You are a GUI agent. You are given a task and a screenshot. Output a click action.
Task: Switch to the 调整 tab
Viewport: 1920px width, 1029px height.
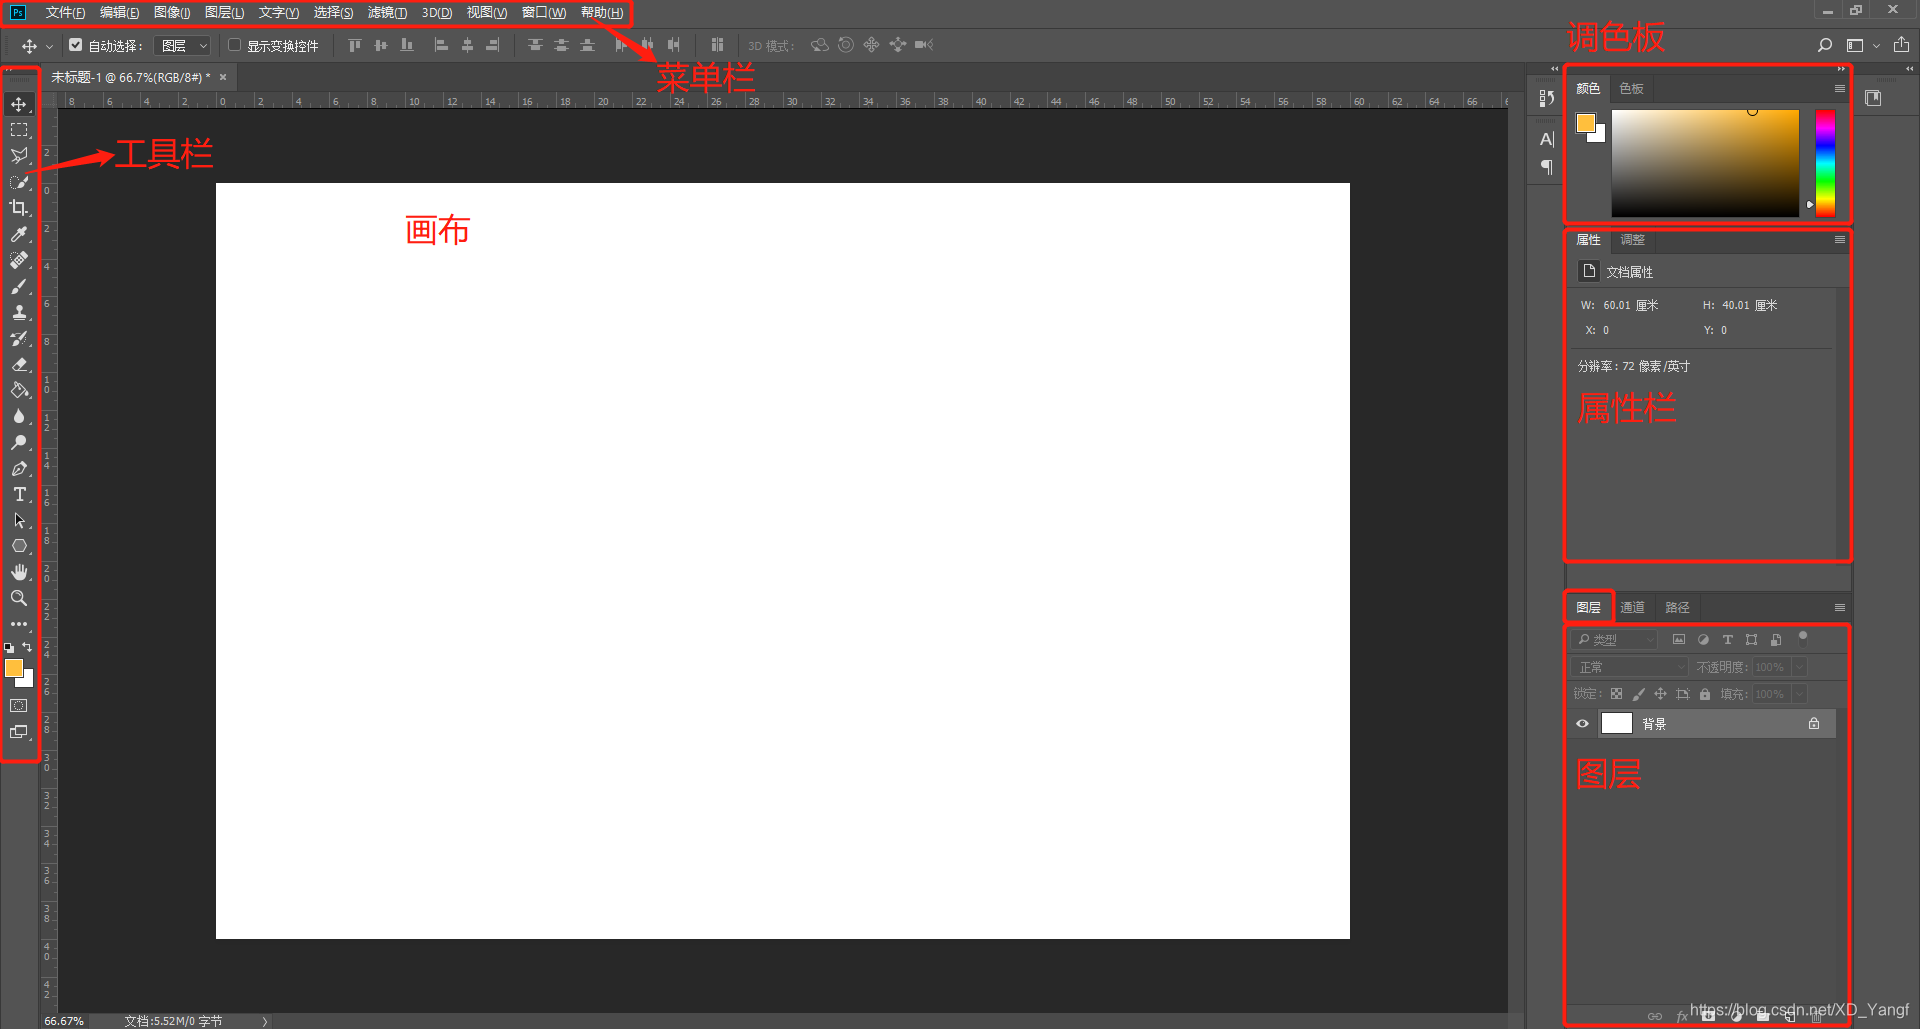coord(1632,240)
